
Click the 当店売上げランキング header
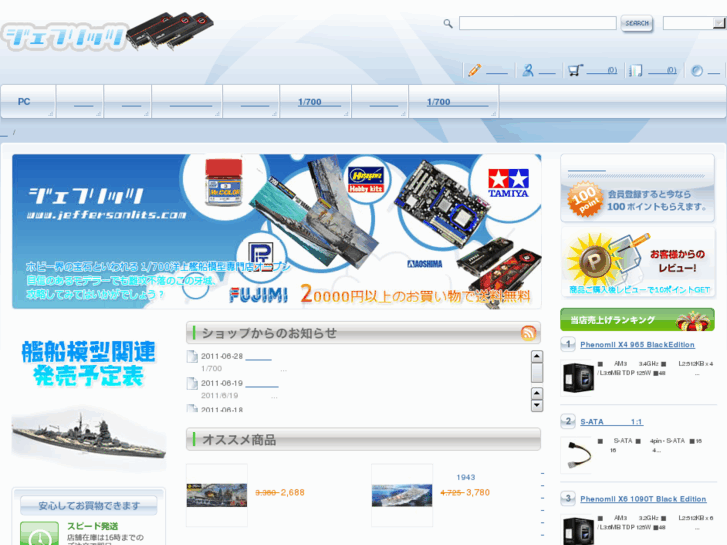pos(637,320)
